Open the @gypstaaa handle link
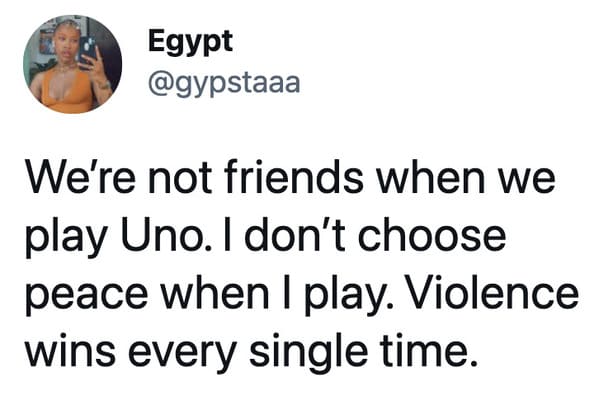The height and width of the screenshot is (396, 599). tap(224, 84)
